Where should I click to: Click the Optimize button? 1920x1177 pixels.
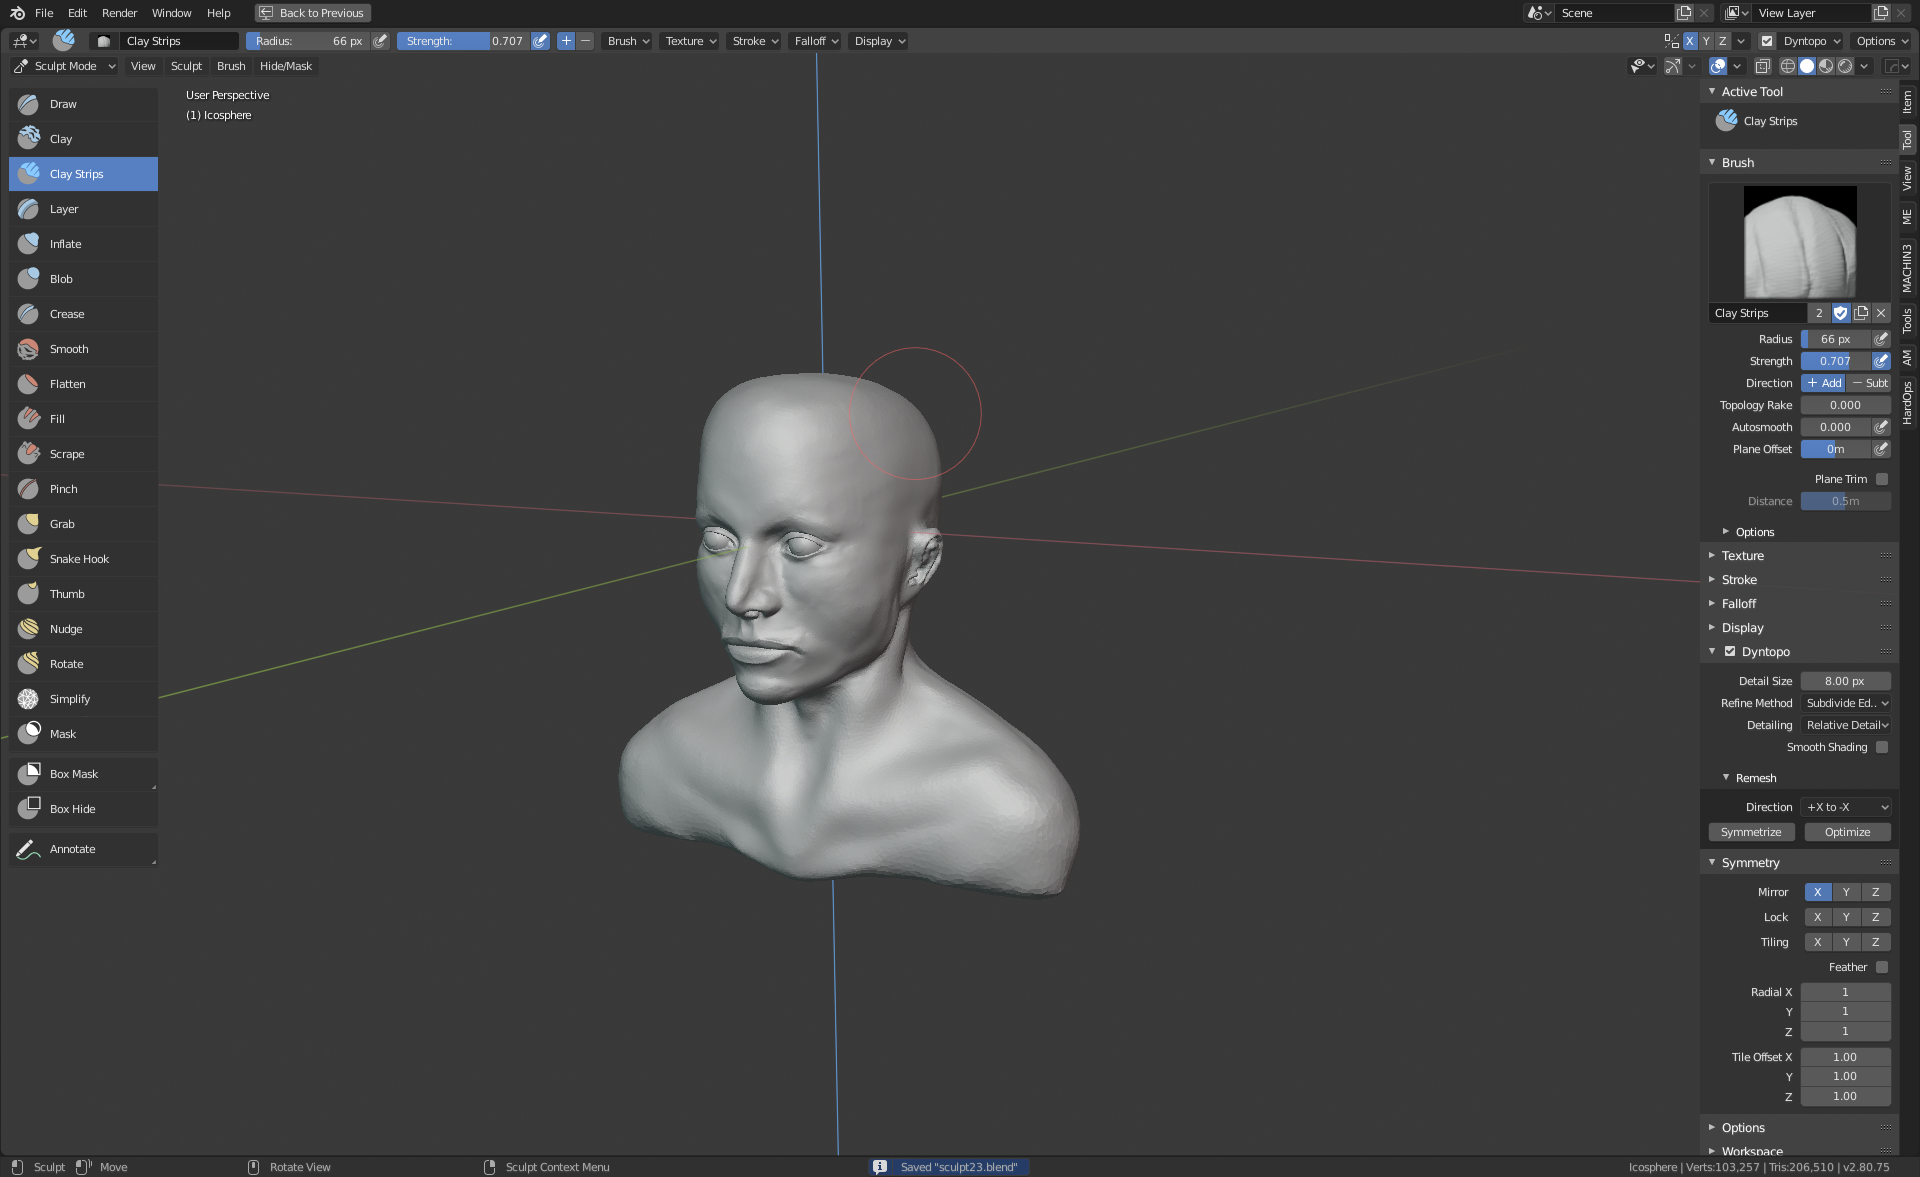1847,832
